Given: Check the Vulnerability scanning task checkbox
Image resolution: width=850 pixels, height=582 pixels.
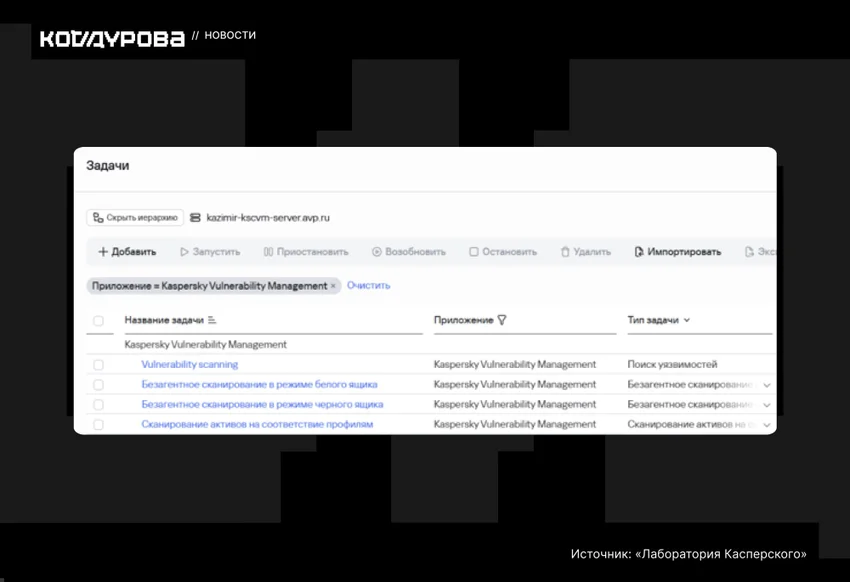Looking at the screenshot, I should [98, 365].
